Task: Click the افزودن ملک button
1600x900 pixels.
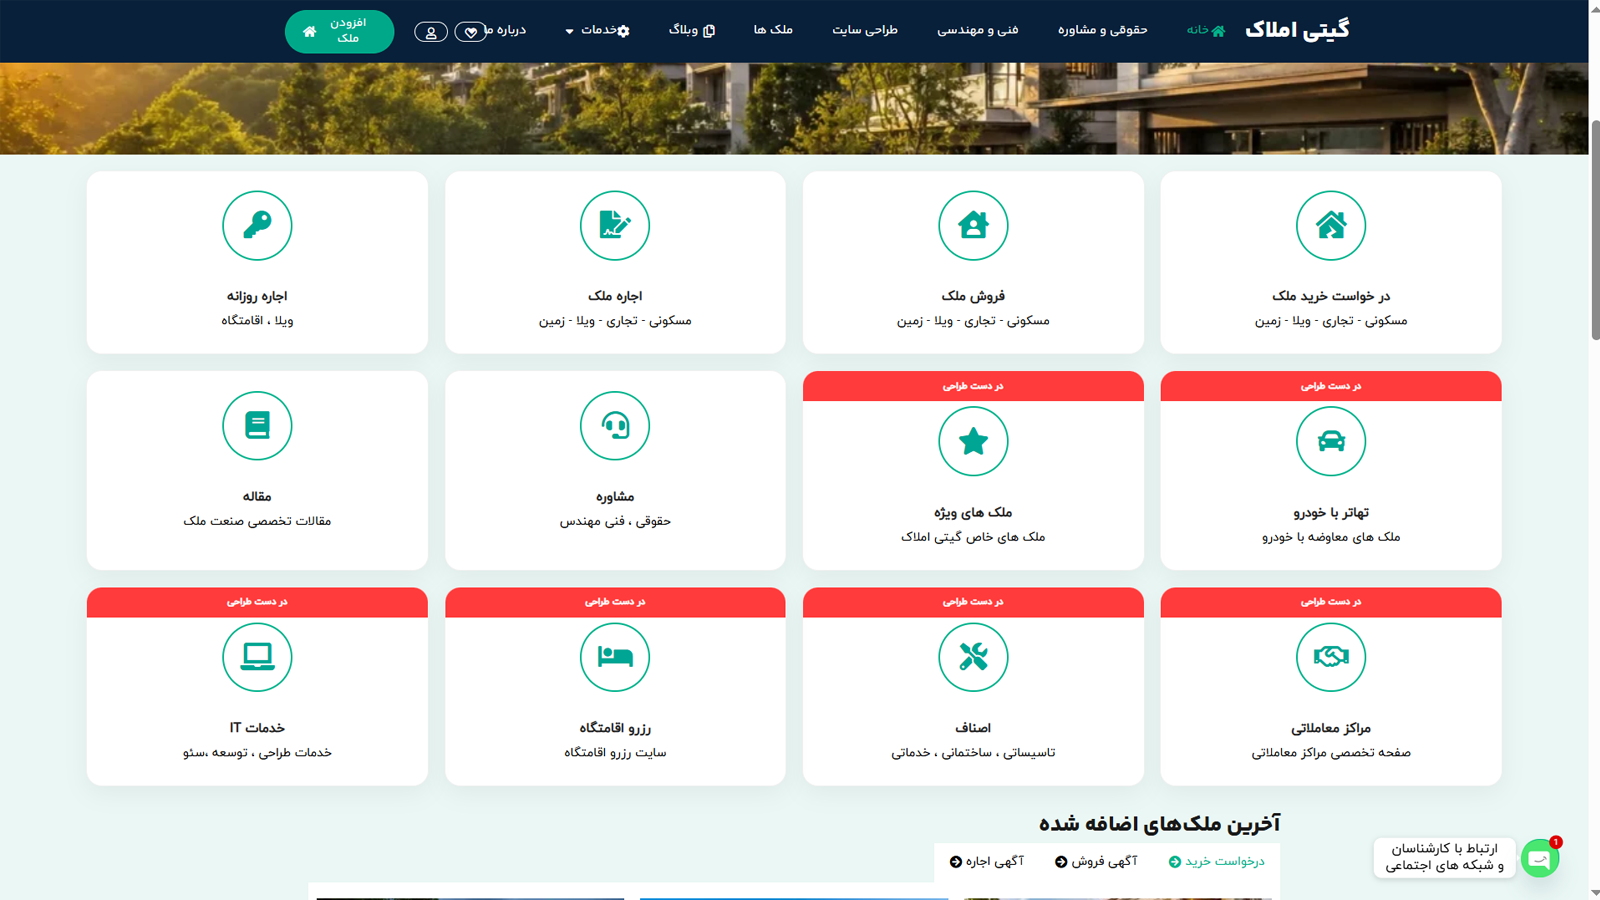Action: (339, 31)
